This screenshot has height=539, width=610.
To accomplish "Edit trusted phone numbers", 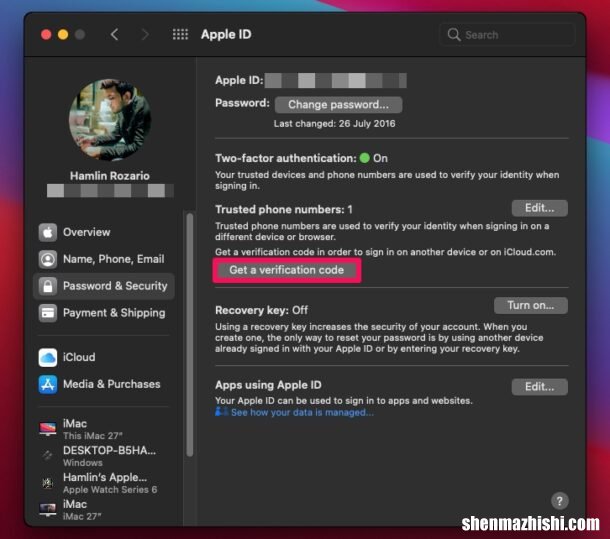I will pos(539,208).
